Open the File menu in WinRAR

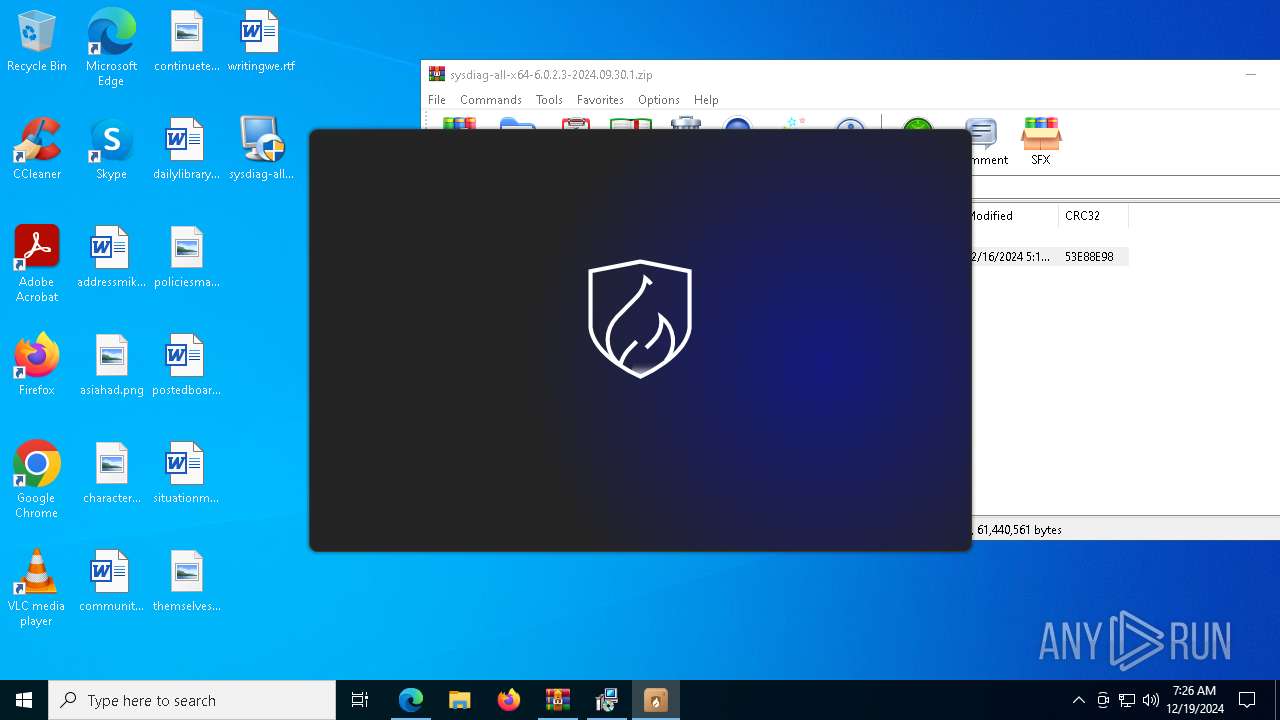coord(437,100)
